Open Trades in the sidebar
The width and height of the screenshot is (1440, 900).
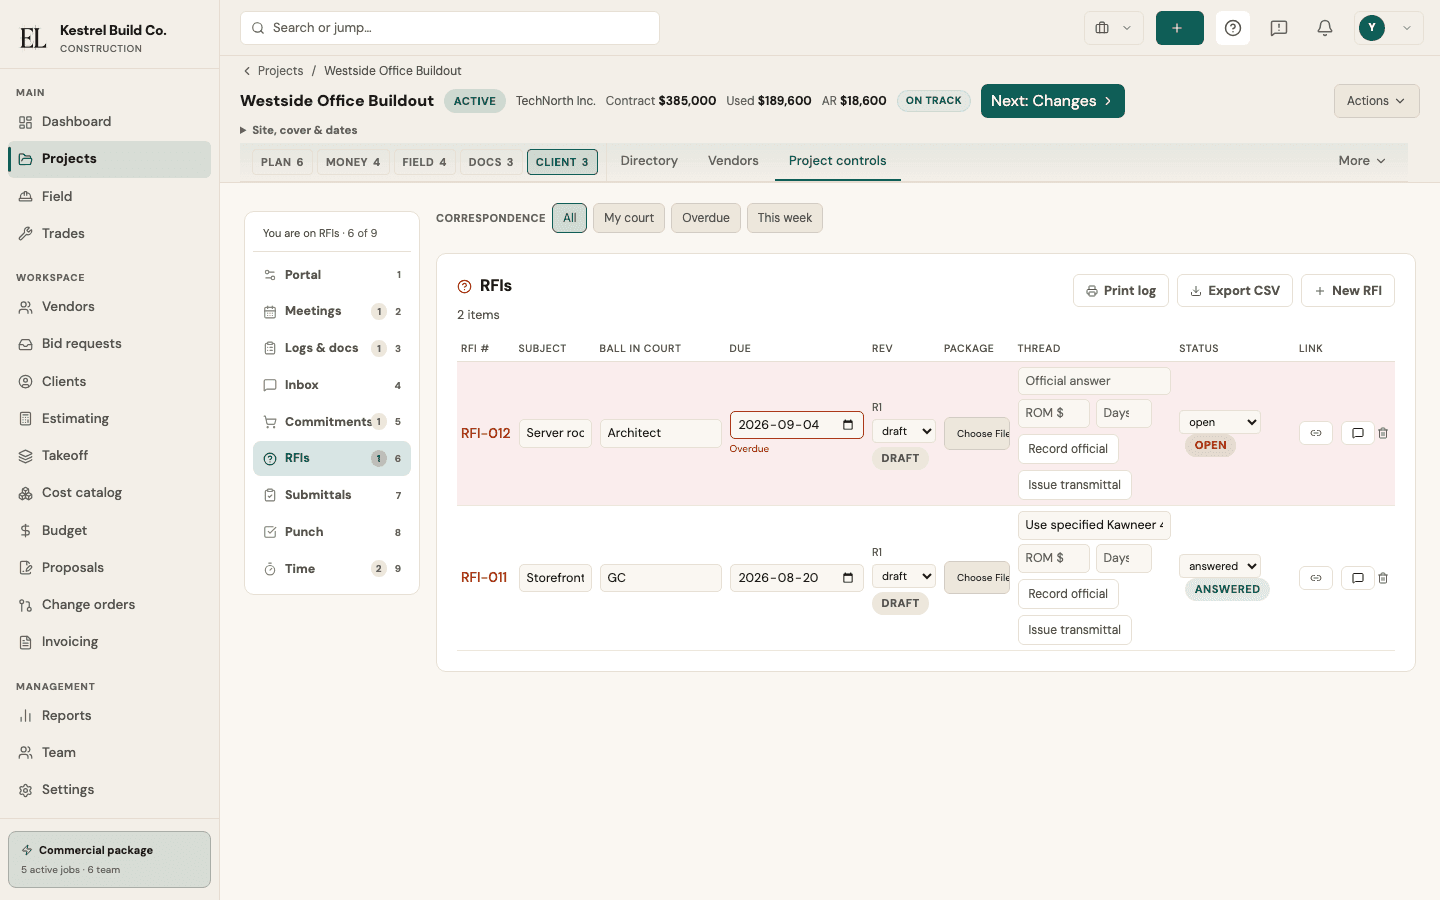click(x=109, y=234)
